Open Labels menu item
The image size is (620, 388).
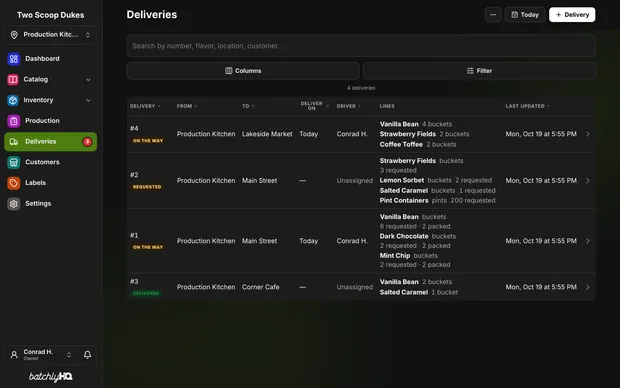tap(51, 183)
